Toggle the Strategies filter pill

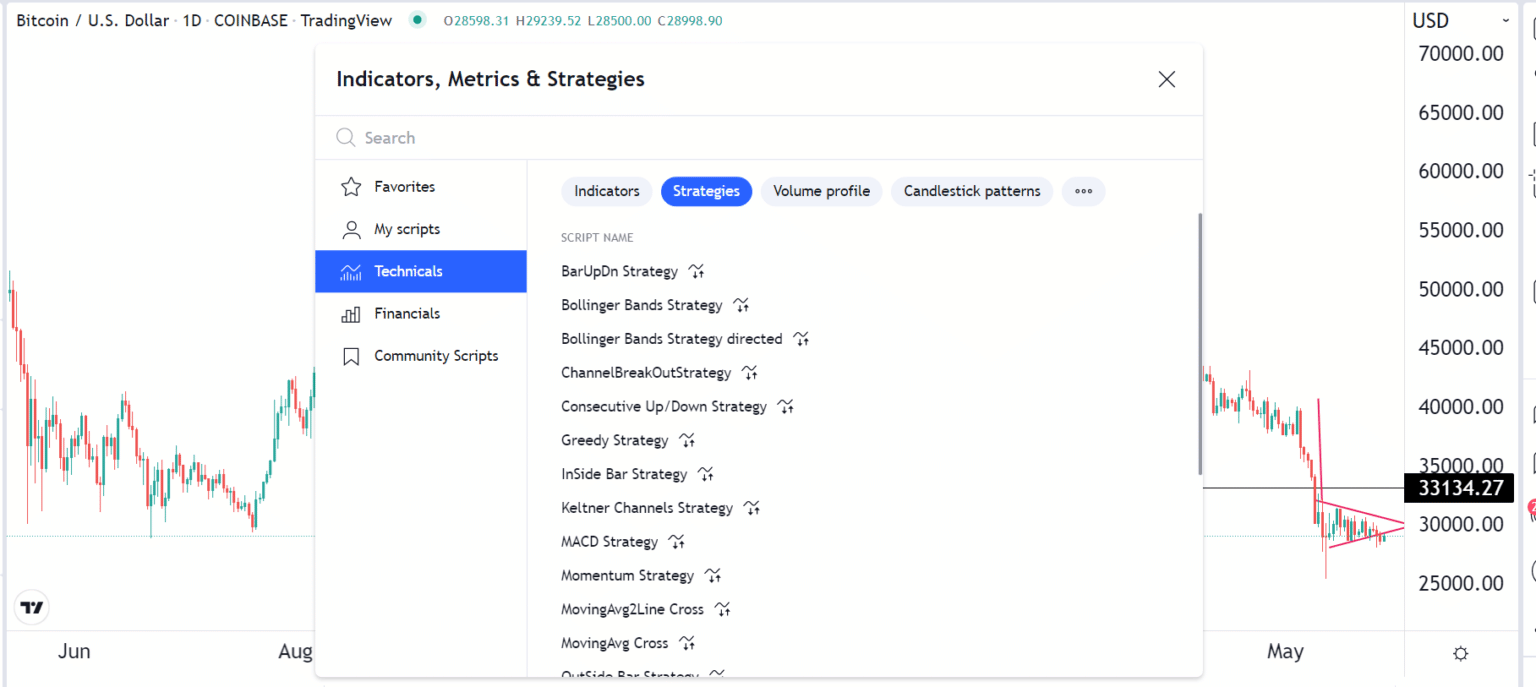tap(706, 191)
